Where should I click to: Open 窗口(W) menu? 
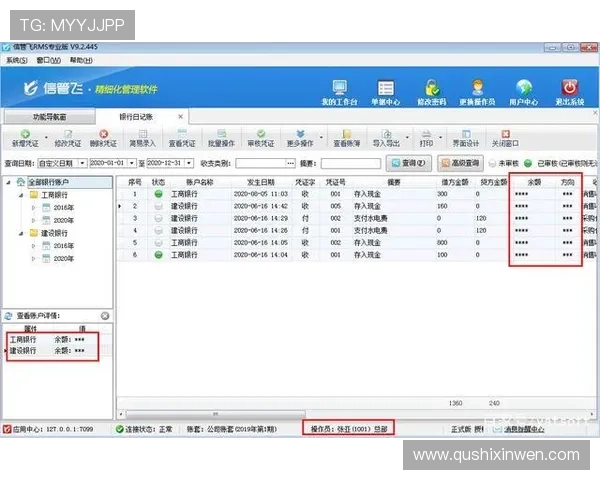click(x=49, y=60)
